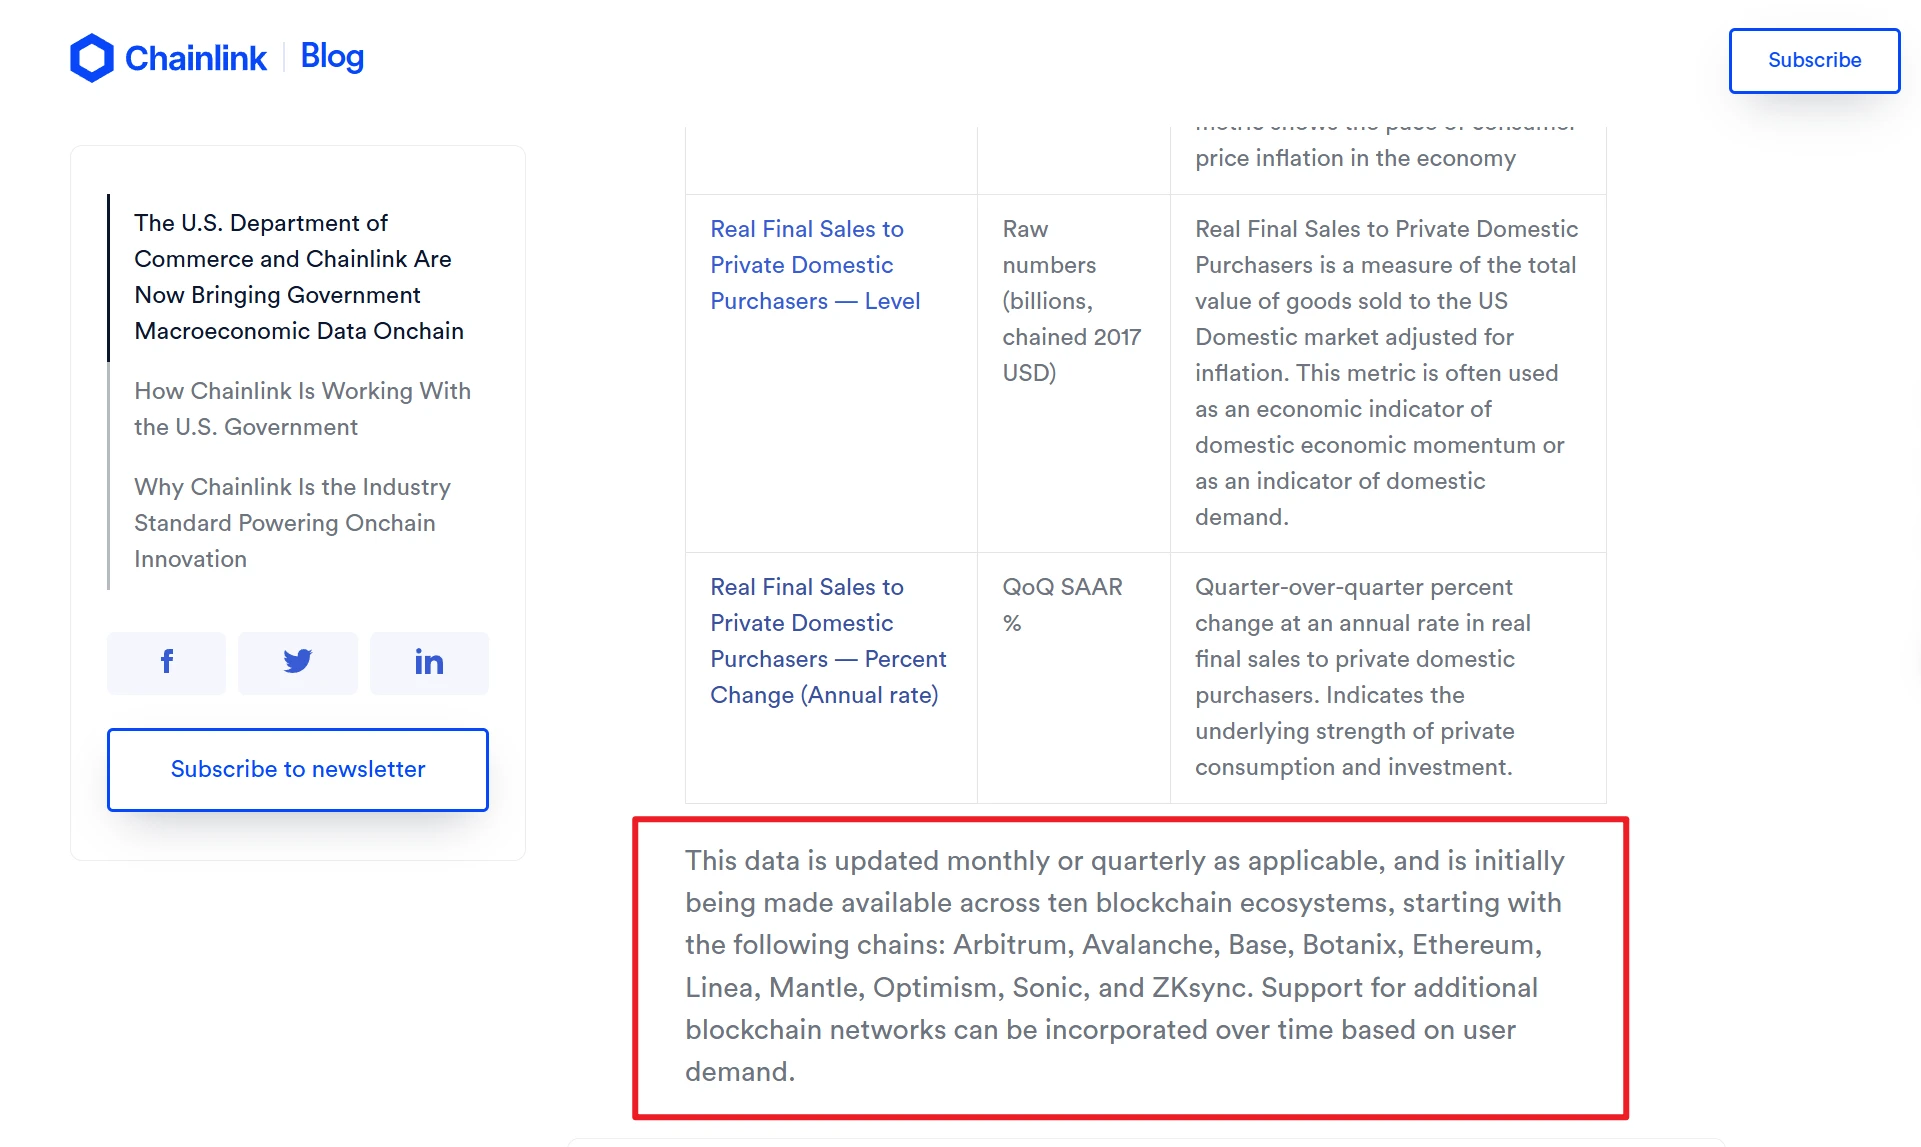Screen dimensions: 1921x1147
Task: Share the article on Facebook
Action: coord(166,662)
